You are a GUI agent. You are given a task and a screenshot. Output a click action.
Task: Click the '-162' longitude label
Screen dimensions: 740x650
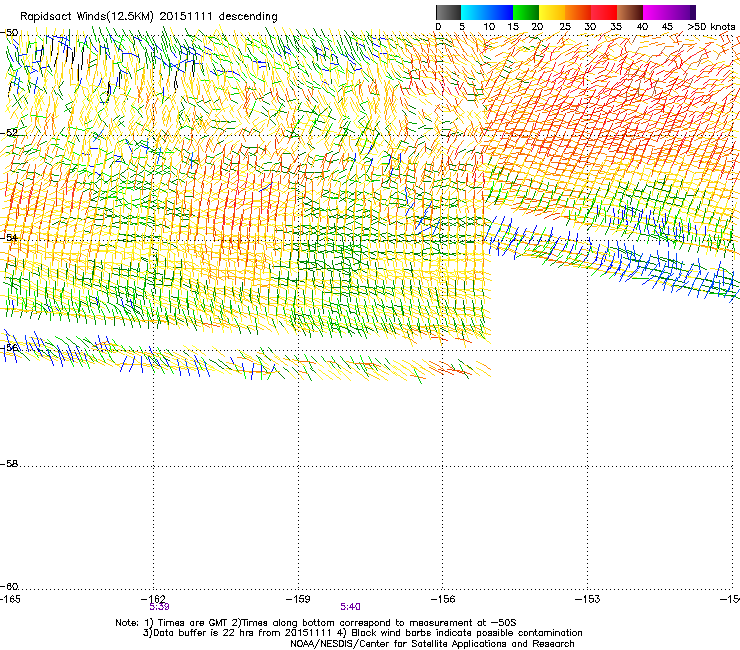pos(153,599)
